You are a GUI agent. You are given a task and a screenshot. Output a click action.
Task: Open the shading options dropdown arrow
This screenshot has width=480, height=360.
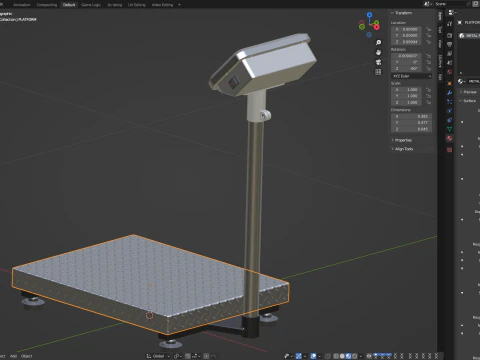[361, 356]
